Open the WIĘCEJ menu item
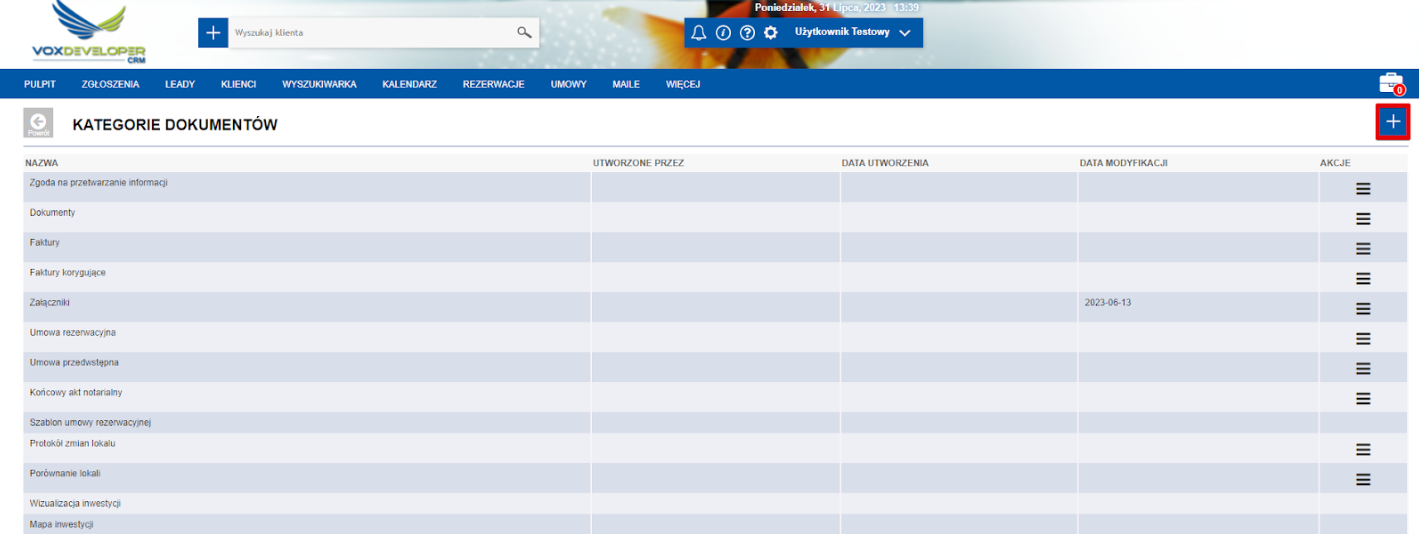The image size is (1419, 534). 683,84
